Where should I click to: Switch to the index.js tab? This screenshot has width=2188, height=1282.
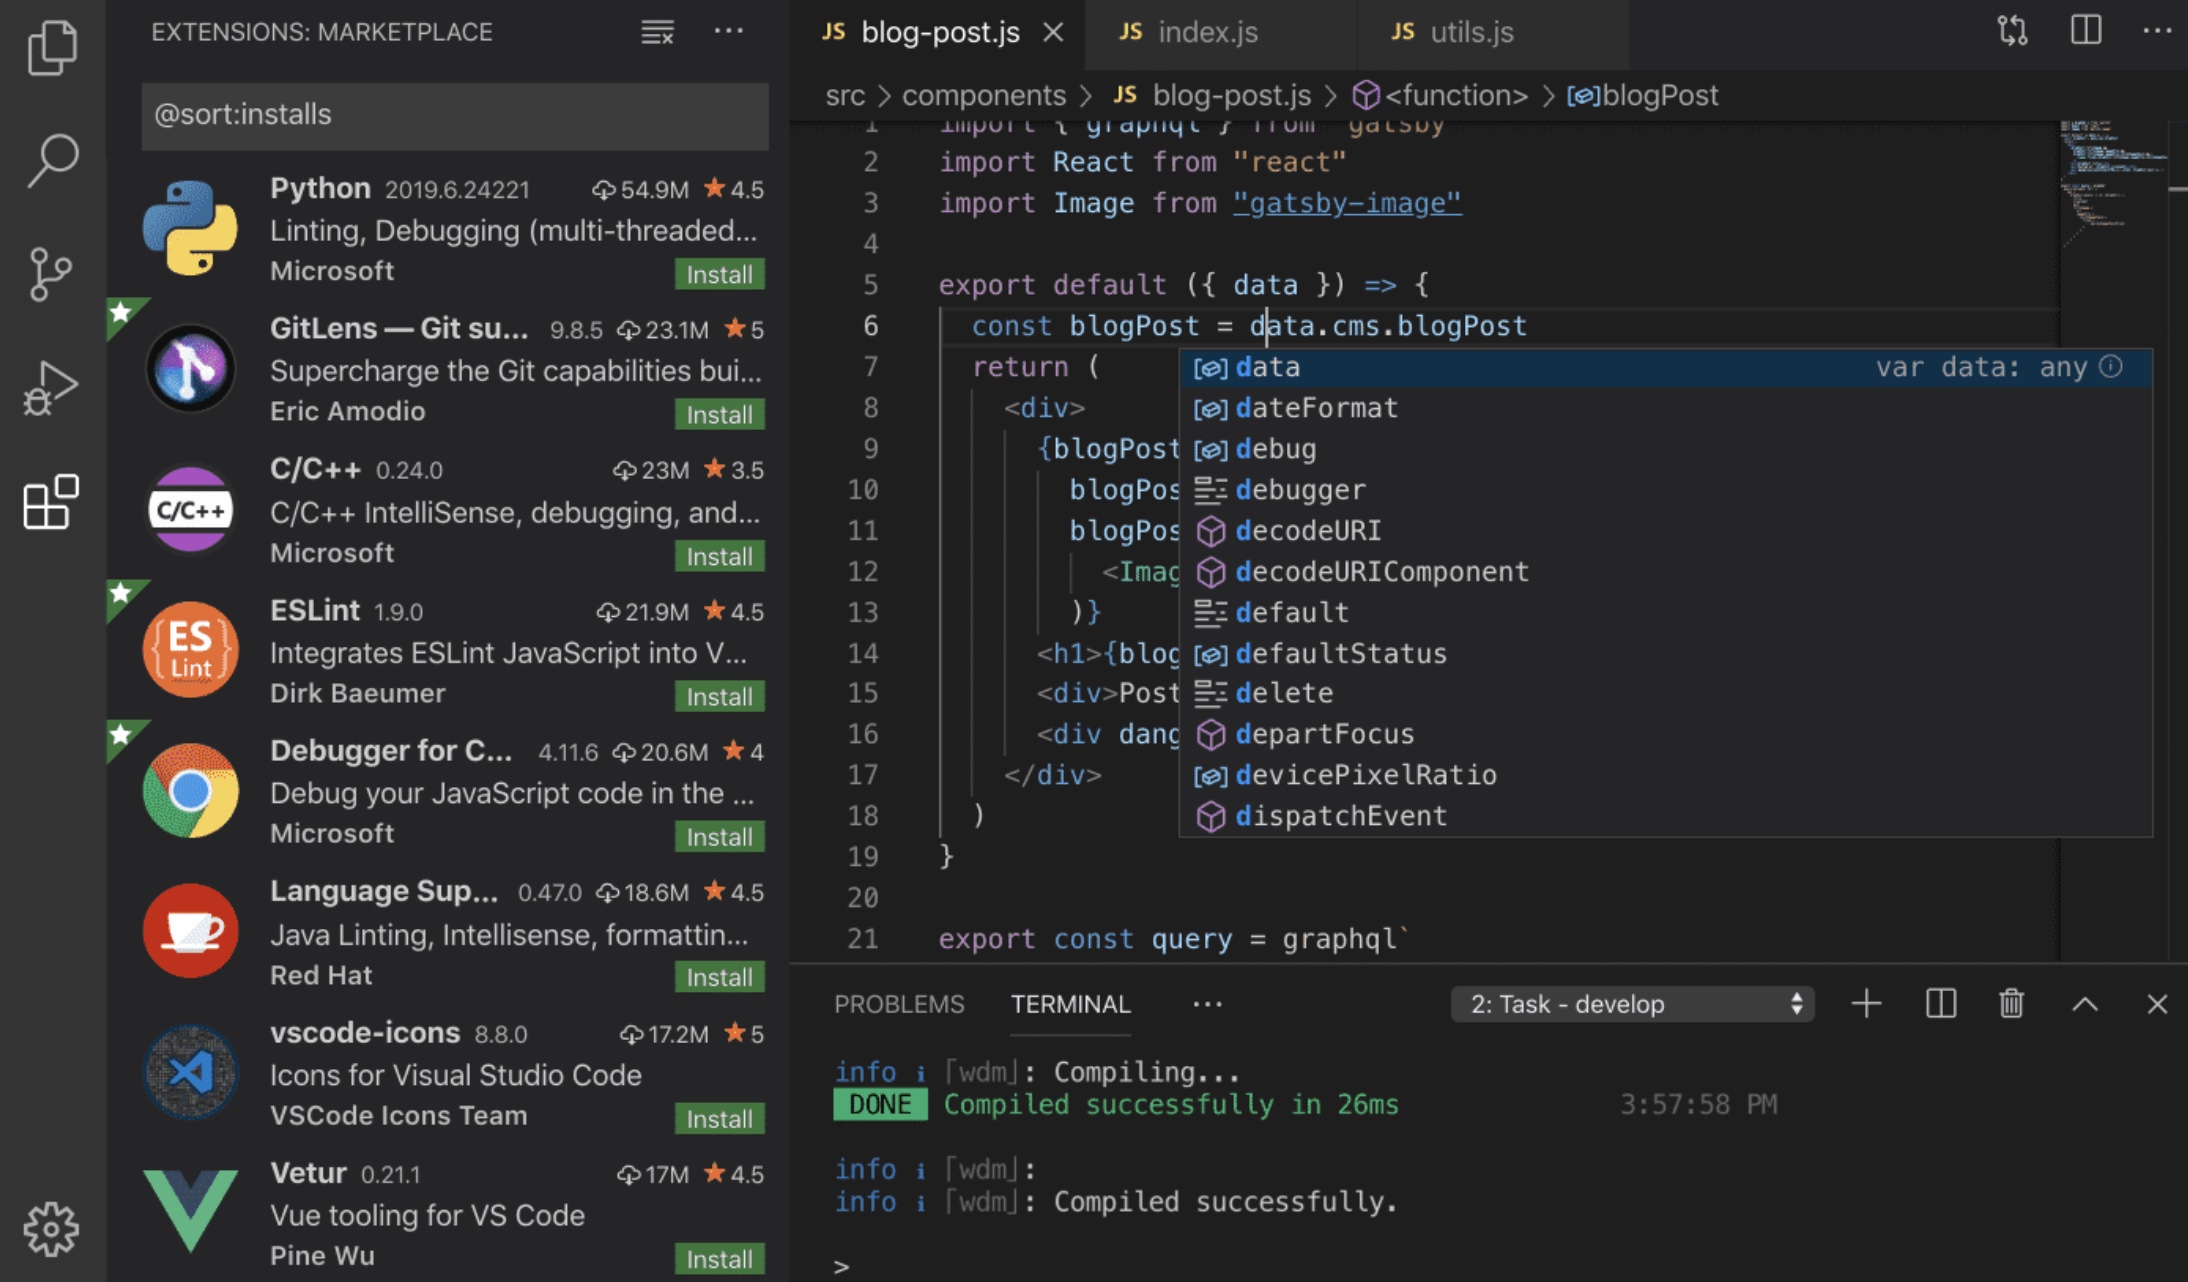coord(1207,33)
